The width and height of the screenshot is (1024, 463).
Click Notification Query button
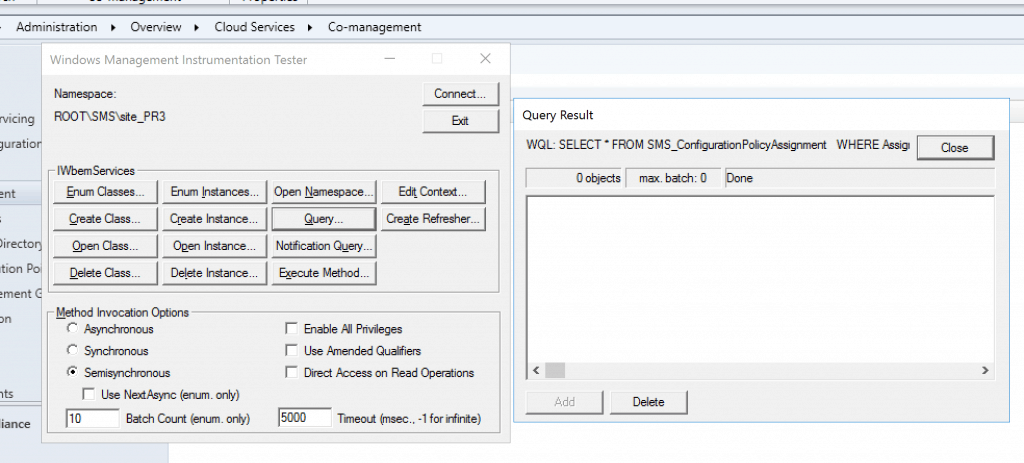pyautogui.click(x=324, y=246)
